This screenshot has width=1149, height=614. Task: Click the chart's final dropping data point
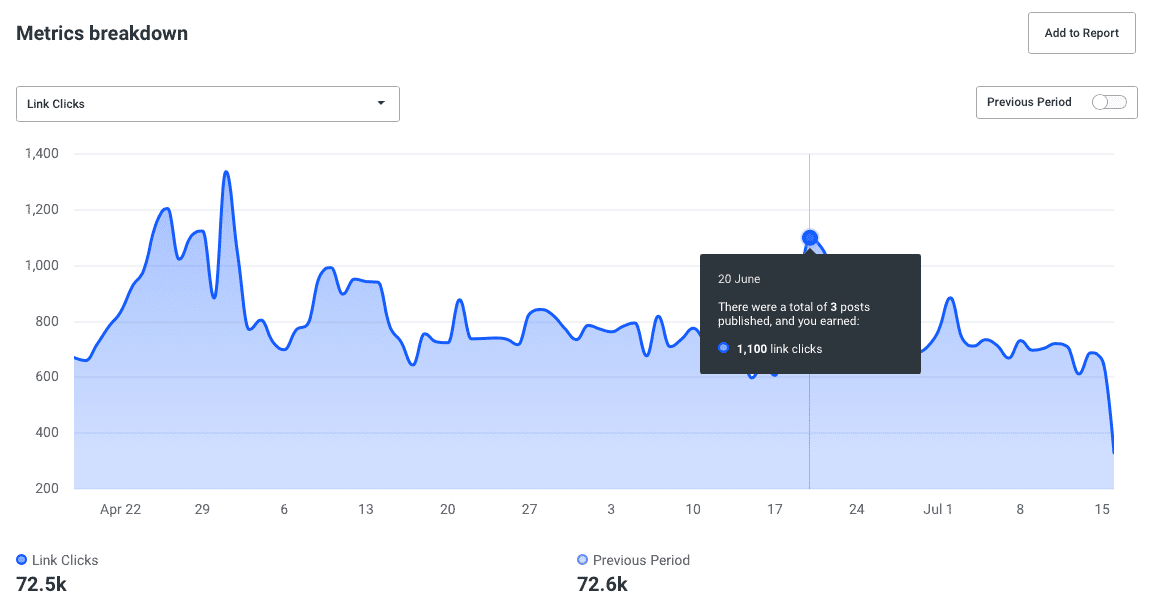1113,452
